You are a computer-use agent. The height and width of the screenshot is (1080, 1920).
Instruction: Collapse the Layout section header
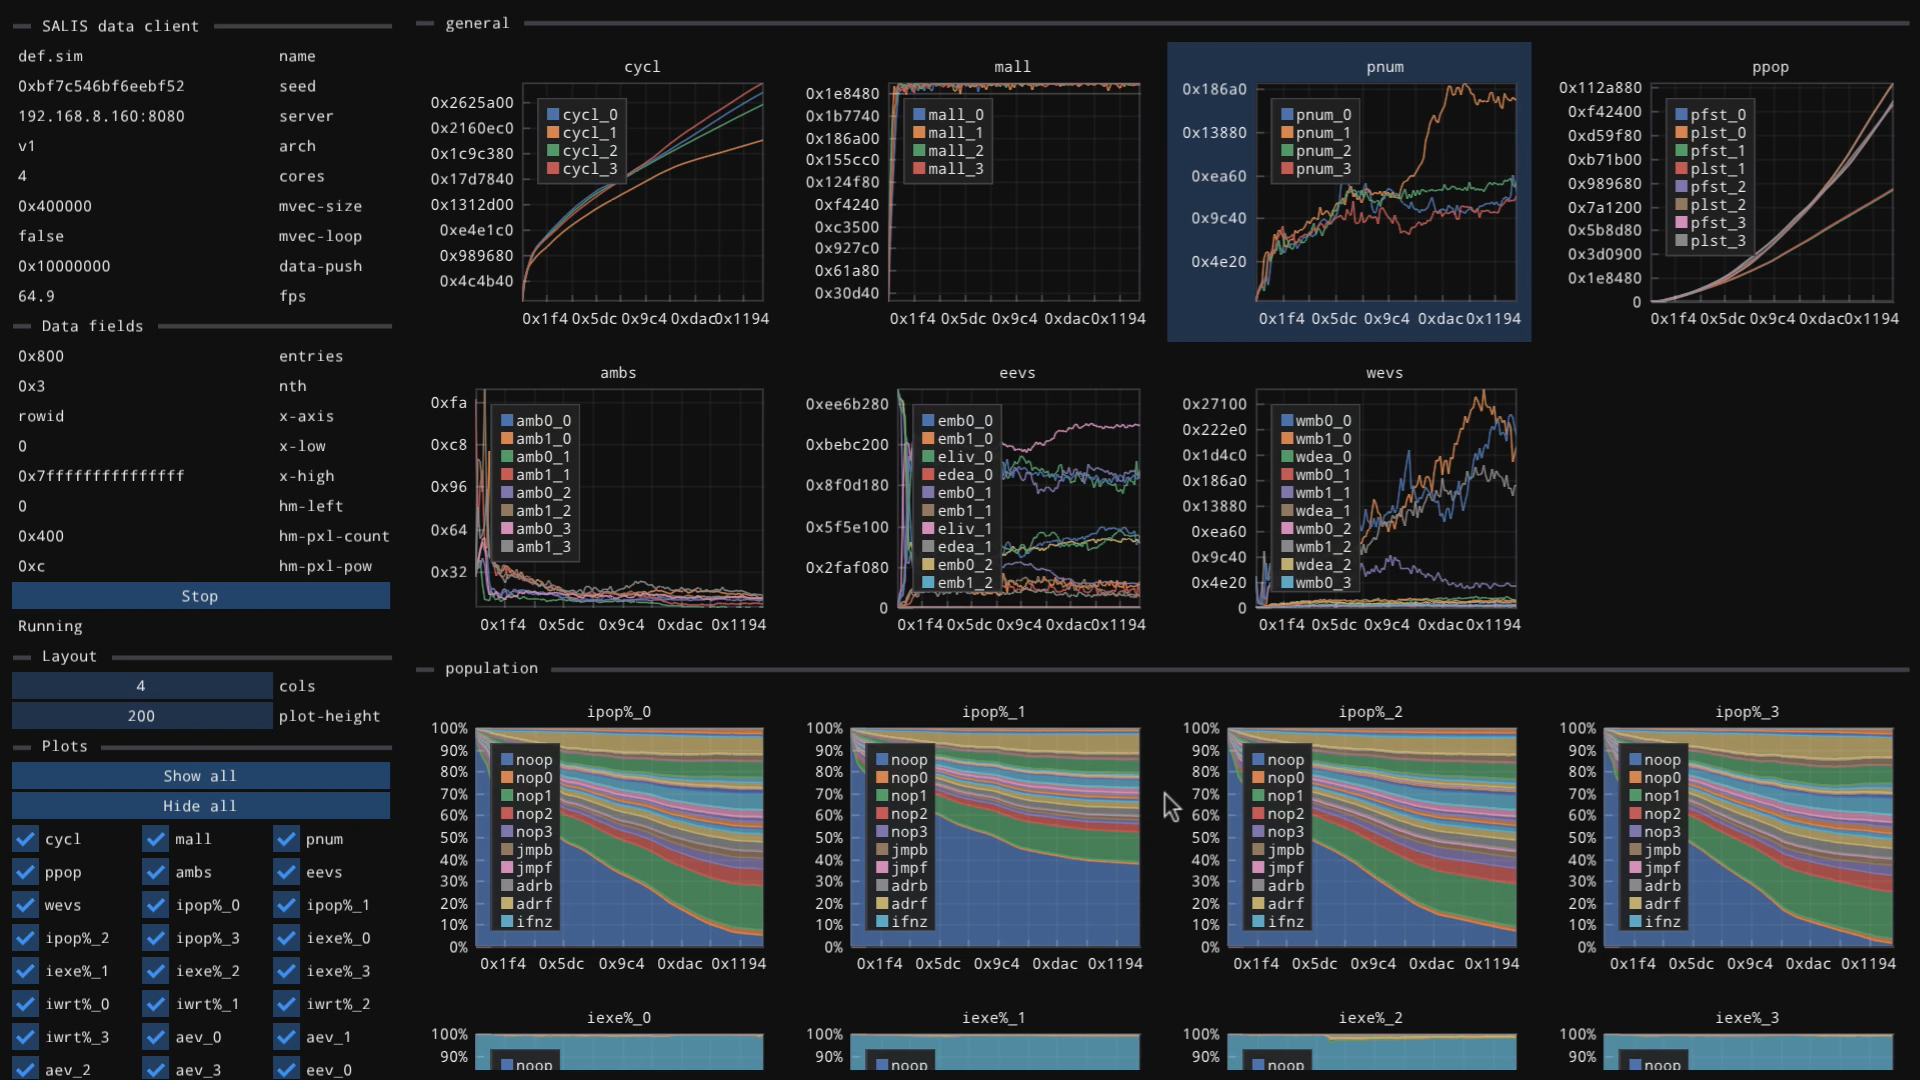[x=69, y=656]
